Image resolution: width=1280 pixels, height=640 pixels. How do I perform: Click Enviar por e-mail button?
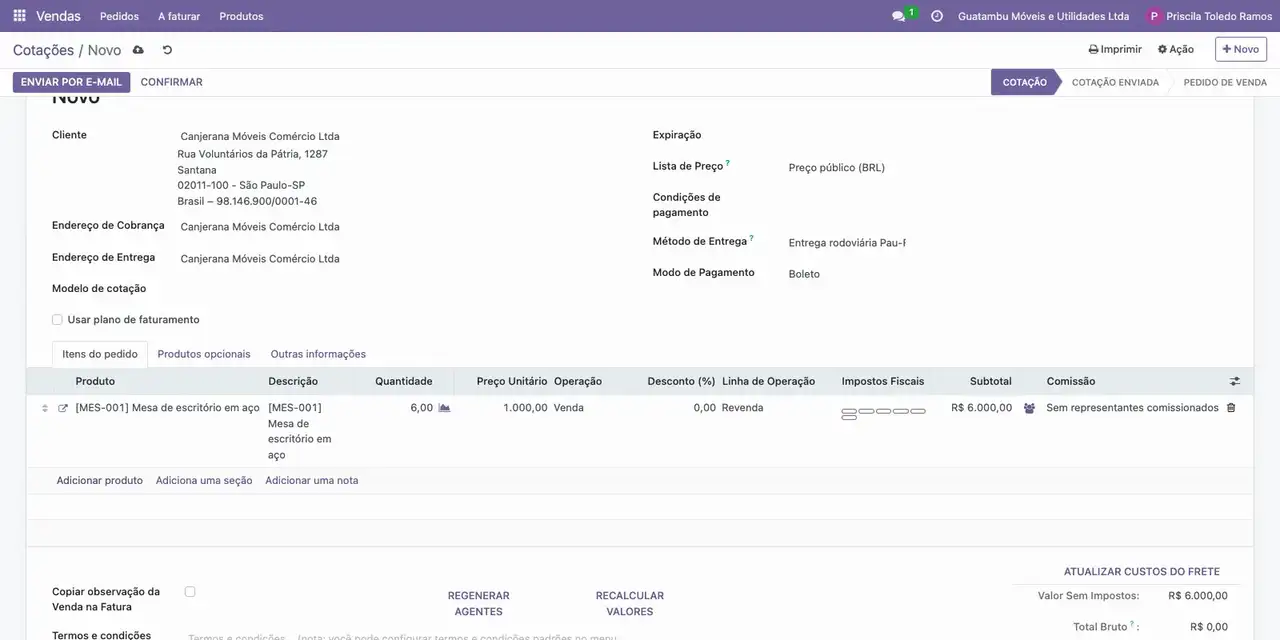point(71,82)
